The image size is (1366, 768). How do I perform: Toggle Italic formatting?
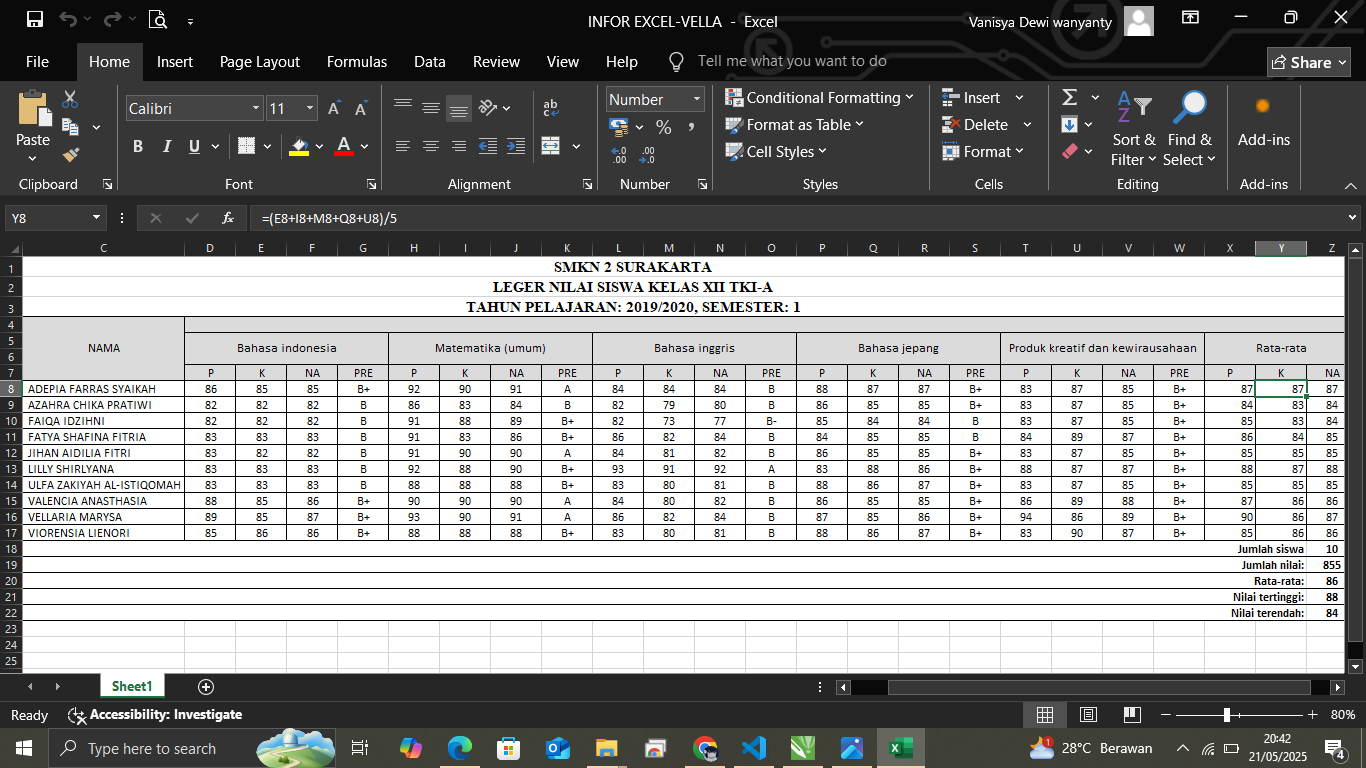tap(166, 146)
